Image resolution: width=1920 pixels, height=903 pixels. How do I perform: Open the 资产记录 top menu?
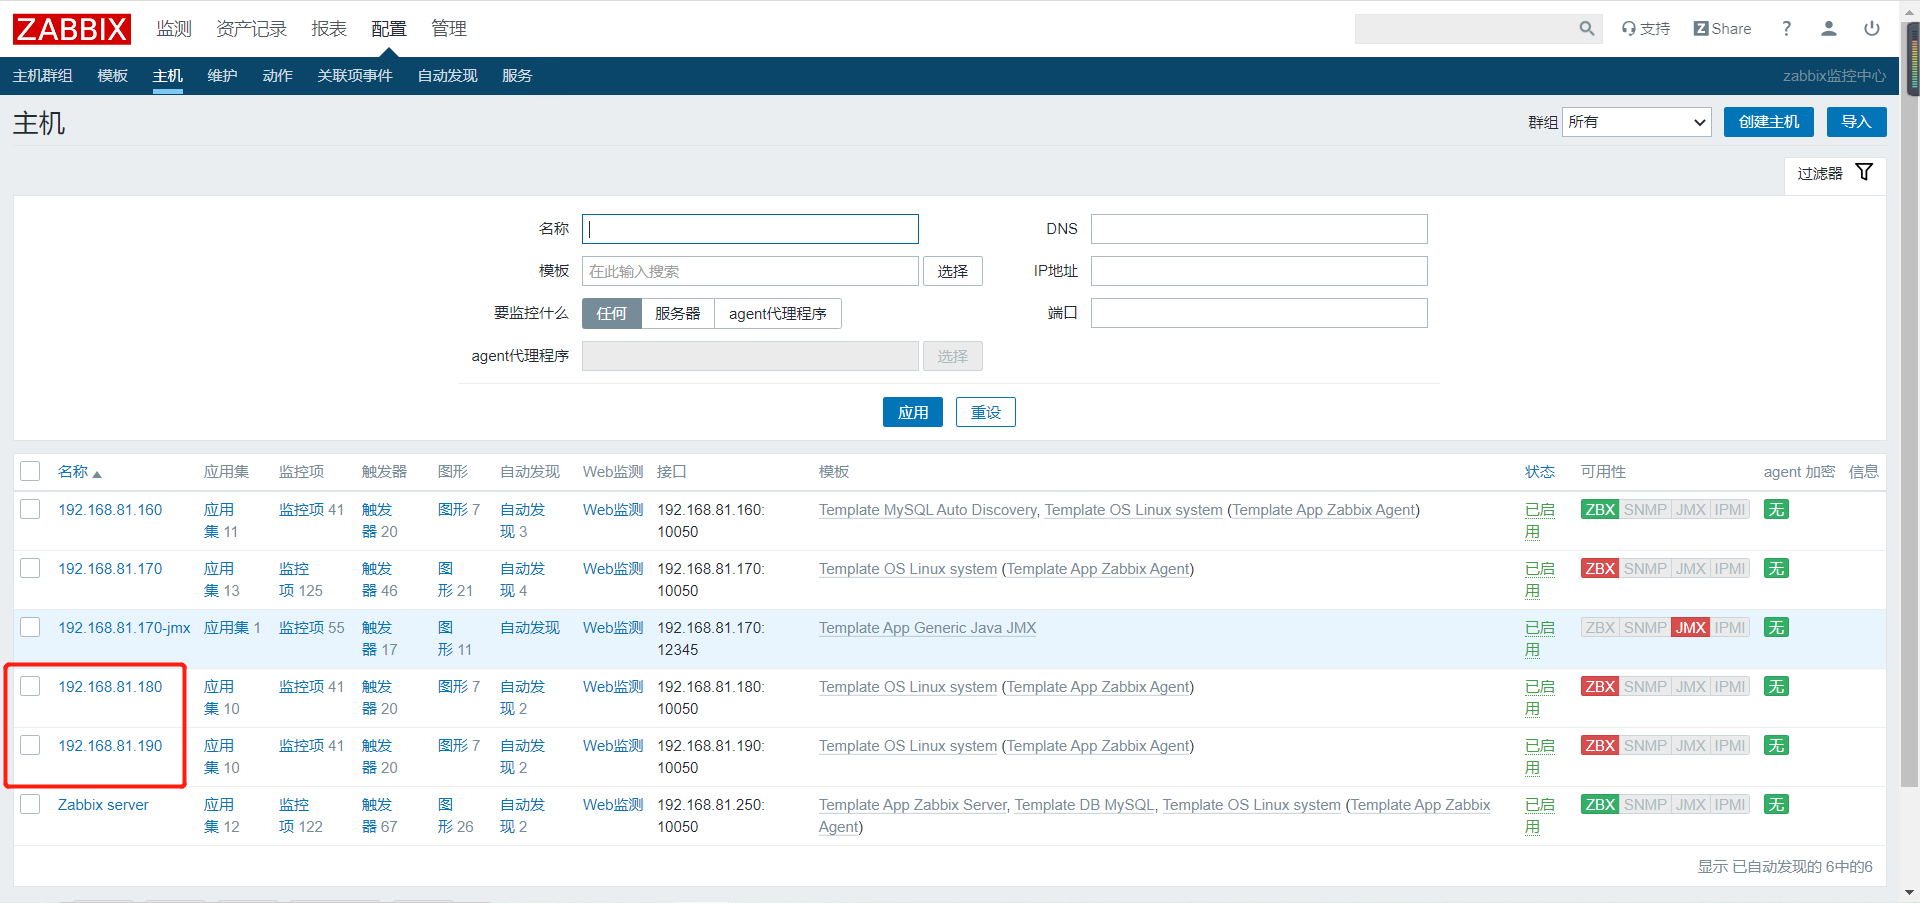click(x=251, y=29)
